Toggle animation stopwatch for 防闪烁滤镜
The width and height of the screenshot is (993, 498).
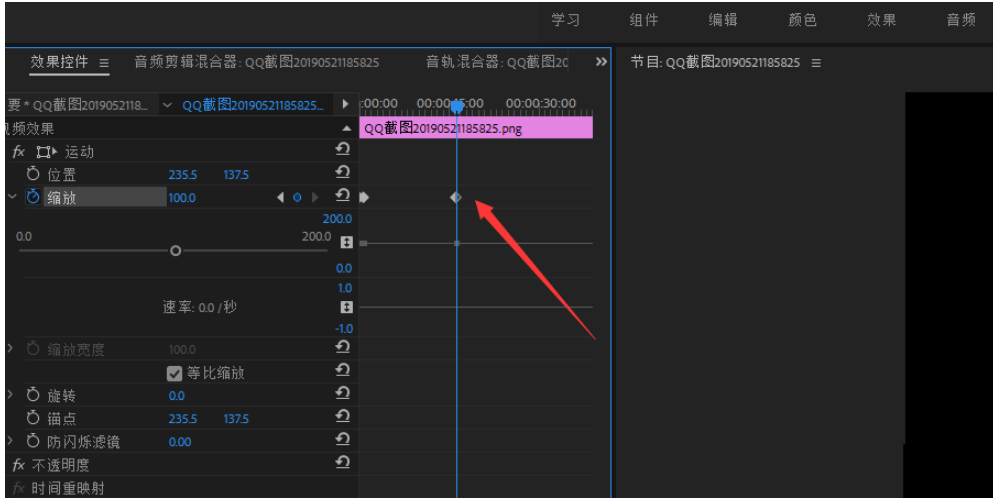click(x=33, y=440)
